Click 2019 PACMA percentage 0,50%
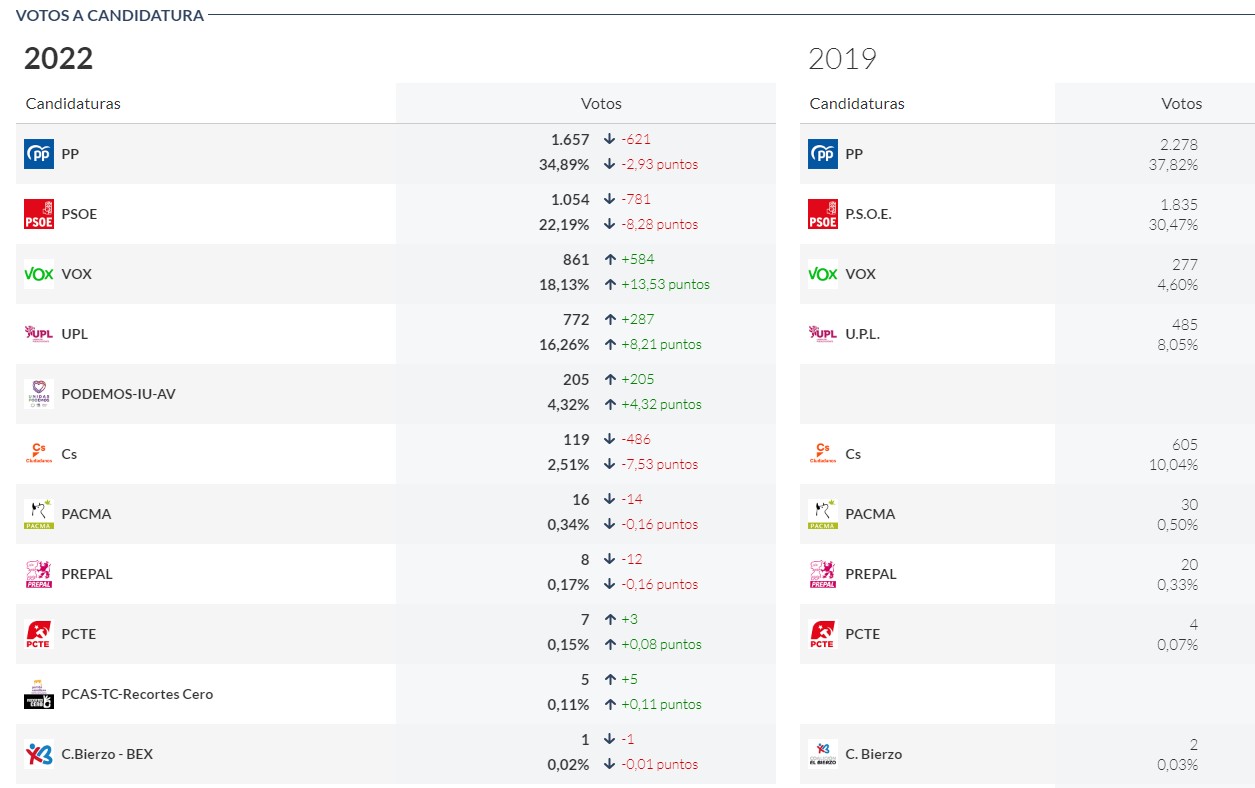This screenshot has height=788, width=1255. coord(1177,525)
